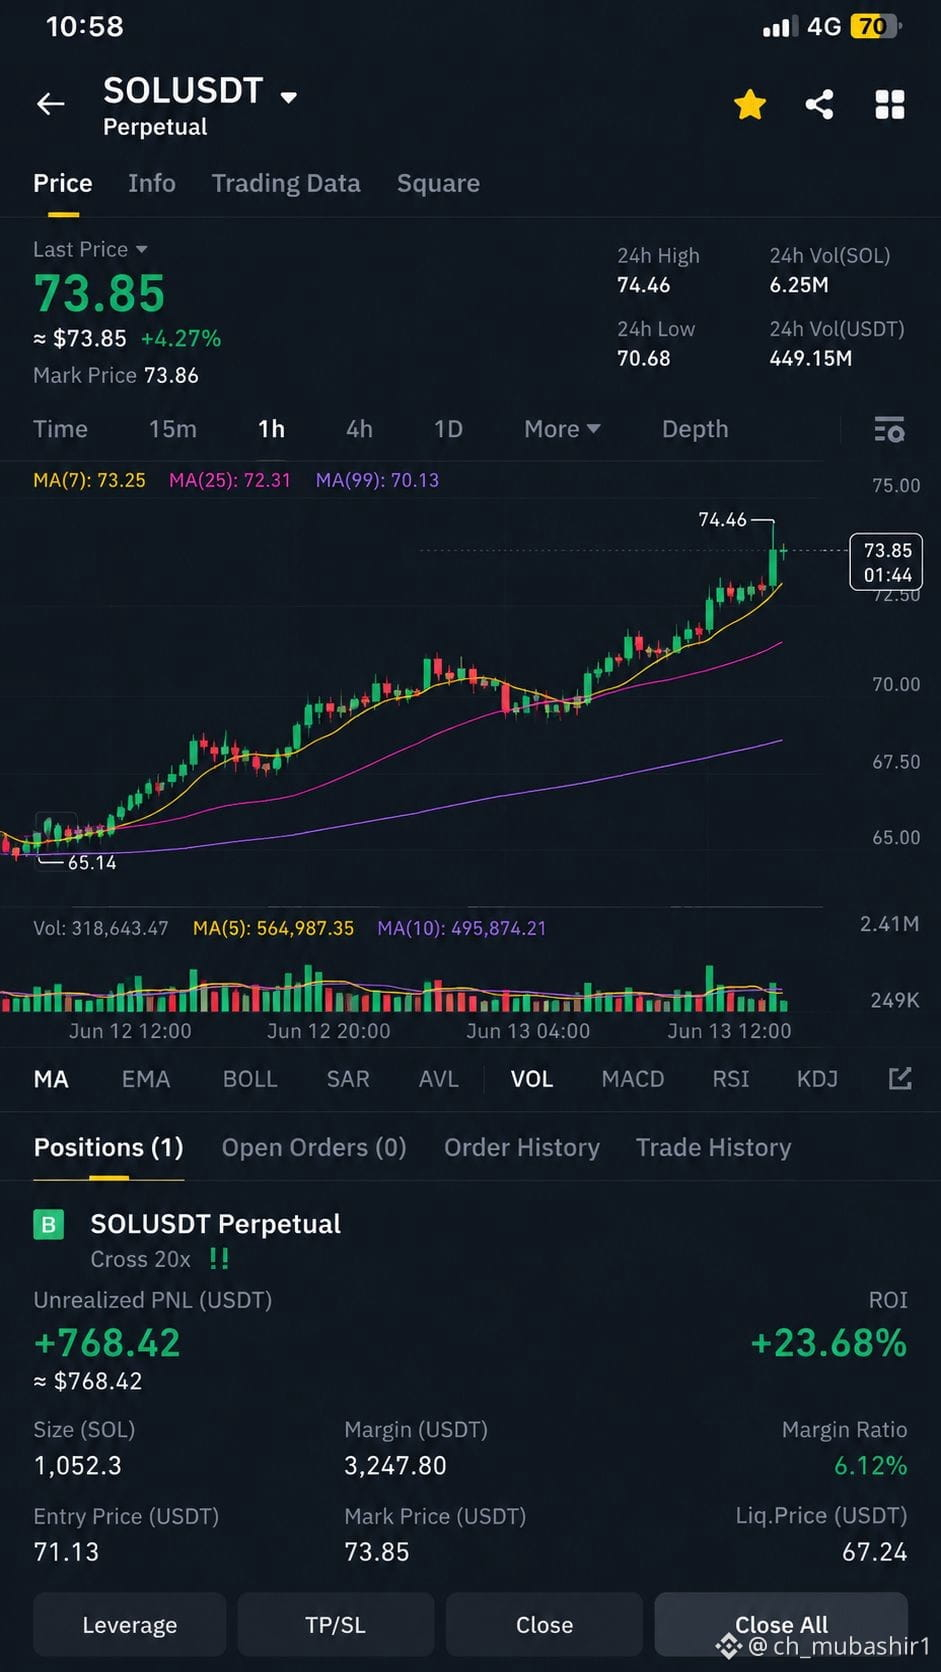This screenshot has height=1672, width=941.
Task: Tap the 74.46 high marker on chart
Action: coord(722,519)
